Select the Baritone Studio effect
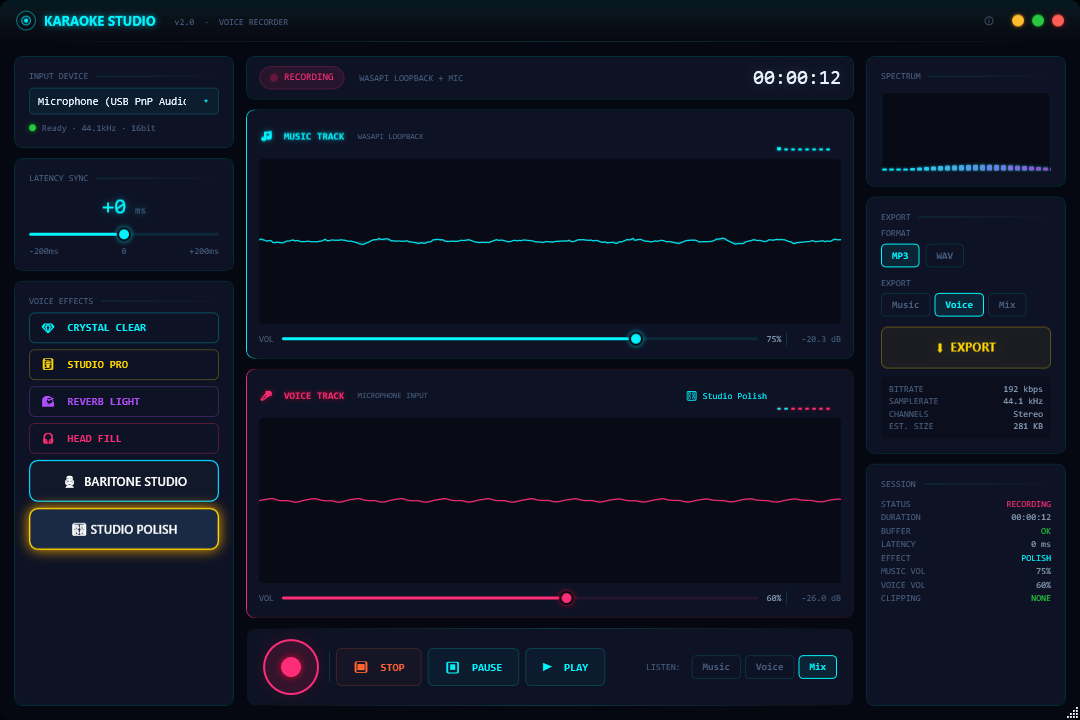This screenshot has width=1080, height=720. click(x=124, y=481)
